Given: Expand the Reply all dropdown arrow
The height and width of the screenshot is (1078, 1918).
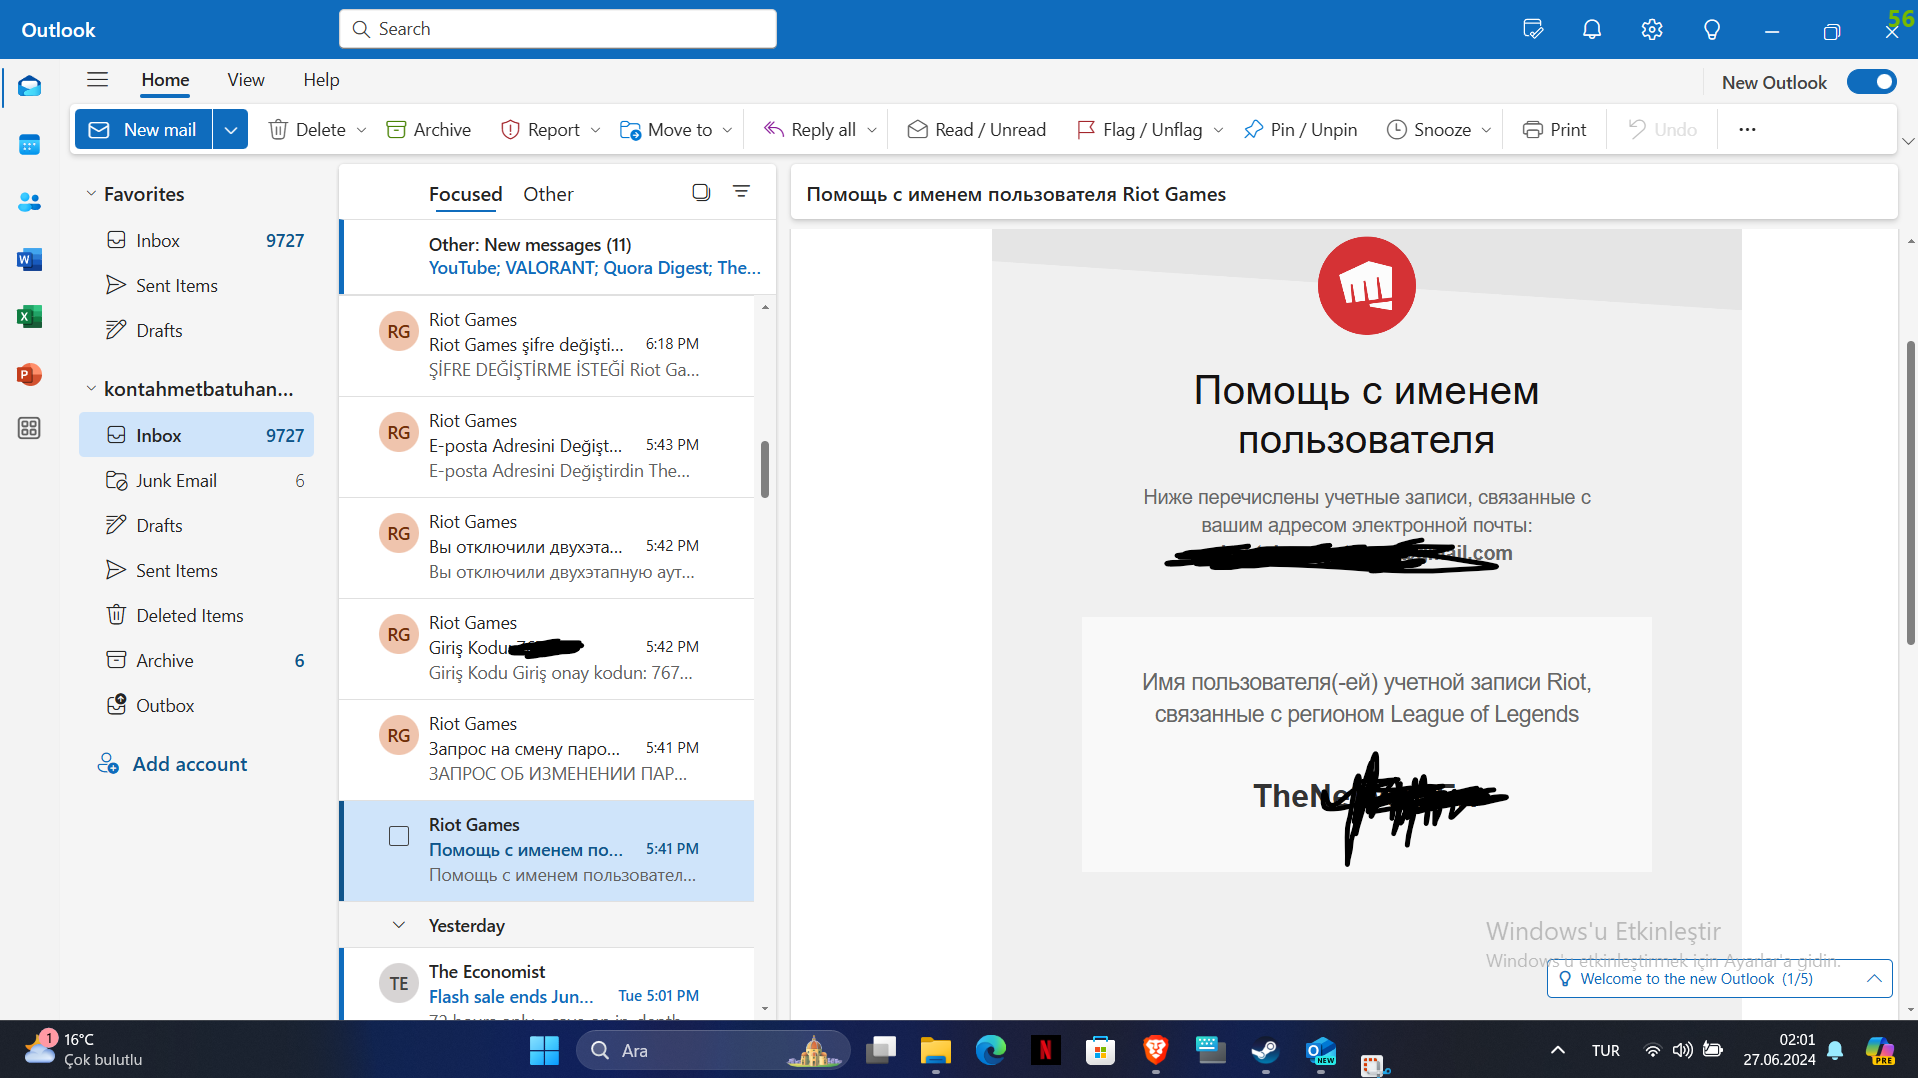Looking at the screenshot, I should pyautogui.click(x=872, y=130).
